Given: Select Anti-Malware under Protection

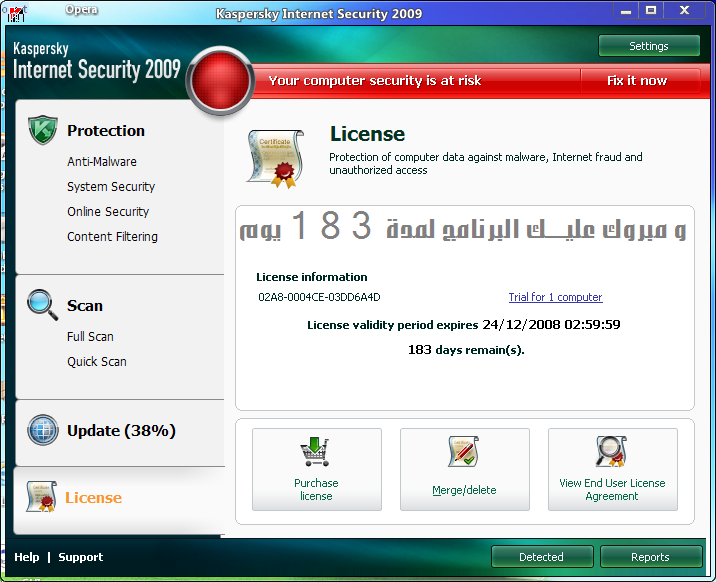Looking at the screenshot, I should coord(102,162).
